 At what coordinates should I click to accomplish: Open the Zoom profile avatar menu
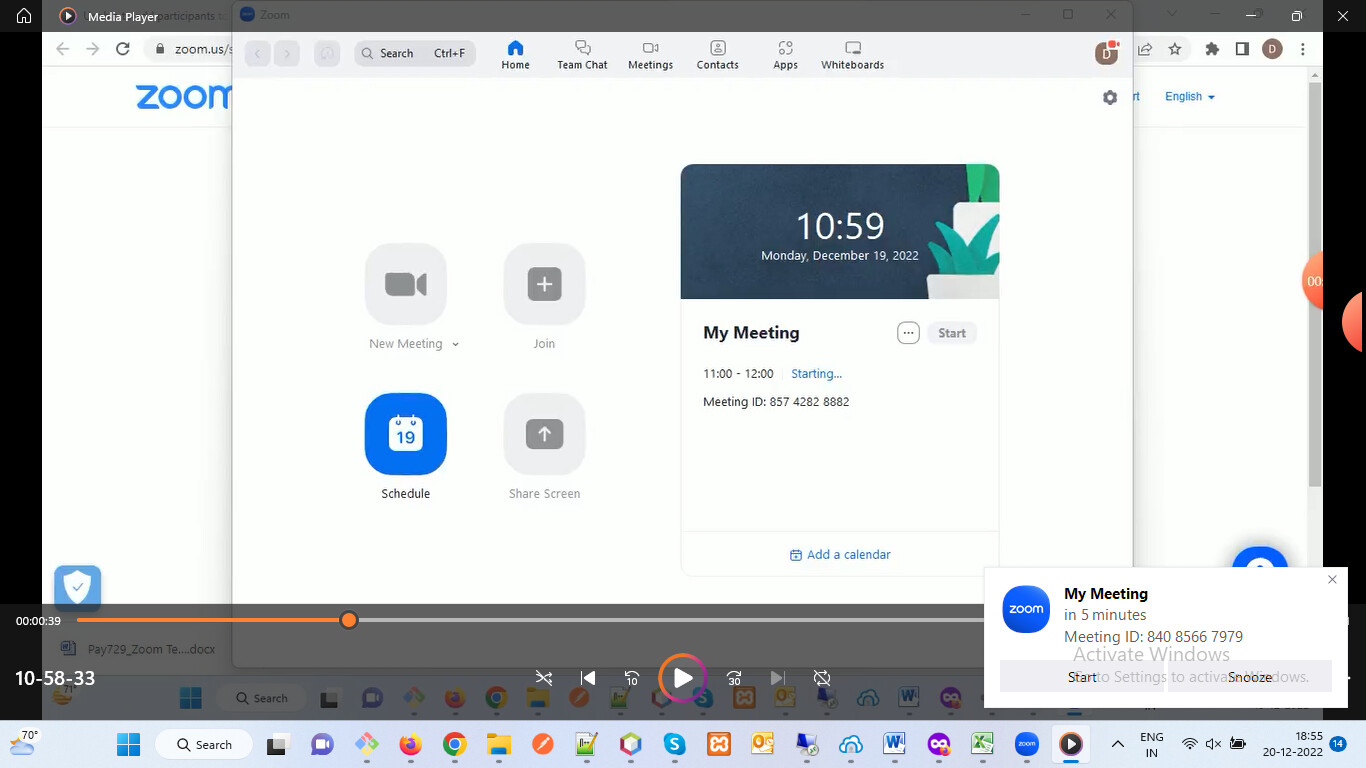click(1106, 54)
